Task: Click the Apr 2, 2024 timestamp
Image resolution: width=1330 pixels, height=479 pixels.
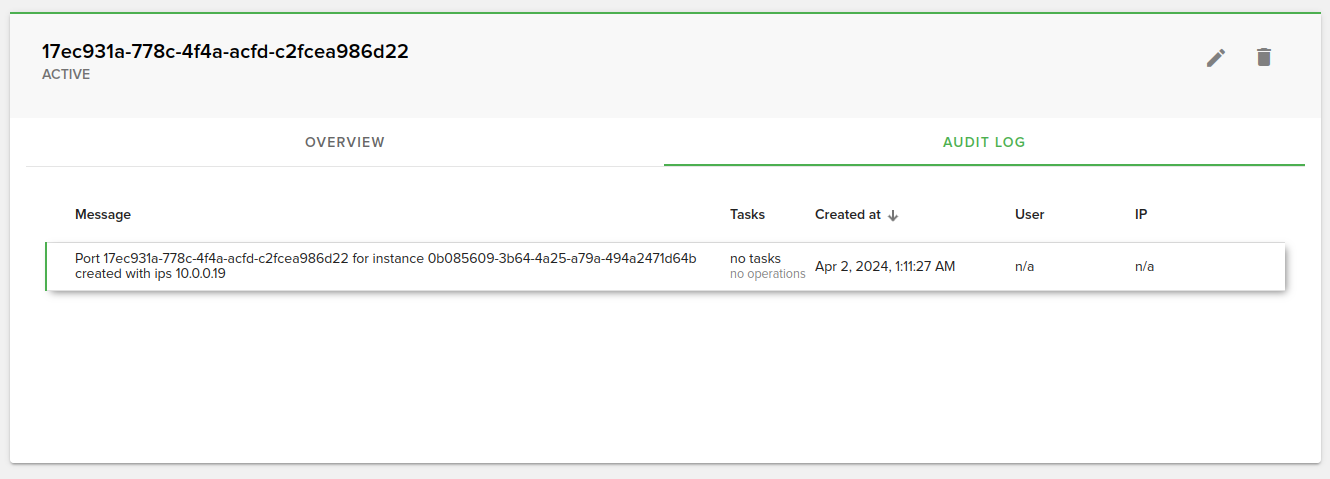Action: pos(885,267)
